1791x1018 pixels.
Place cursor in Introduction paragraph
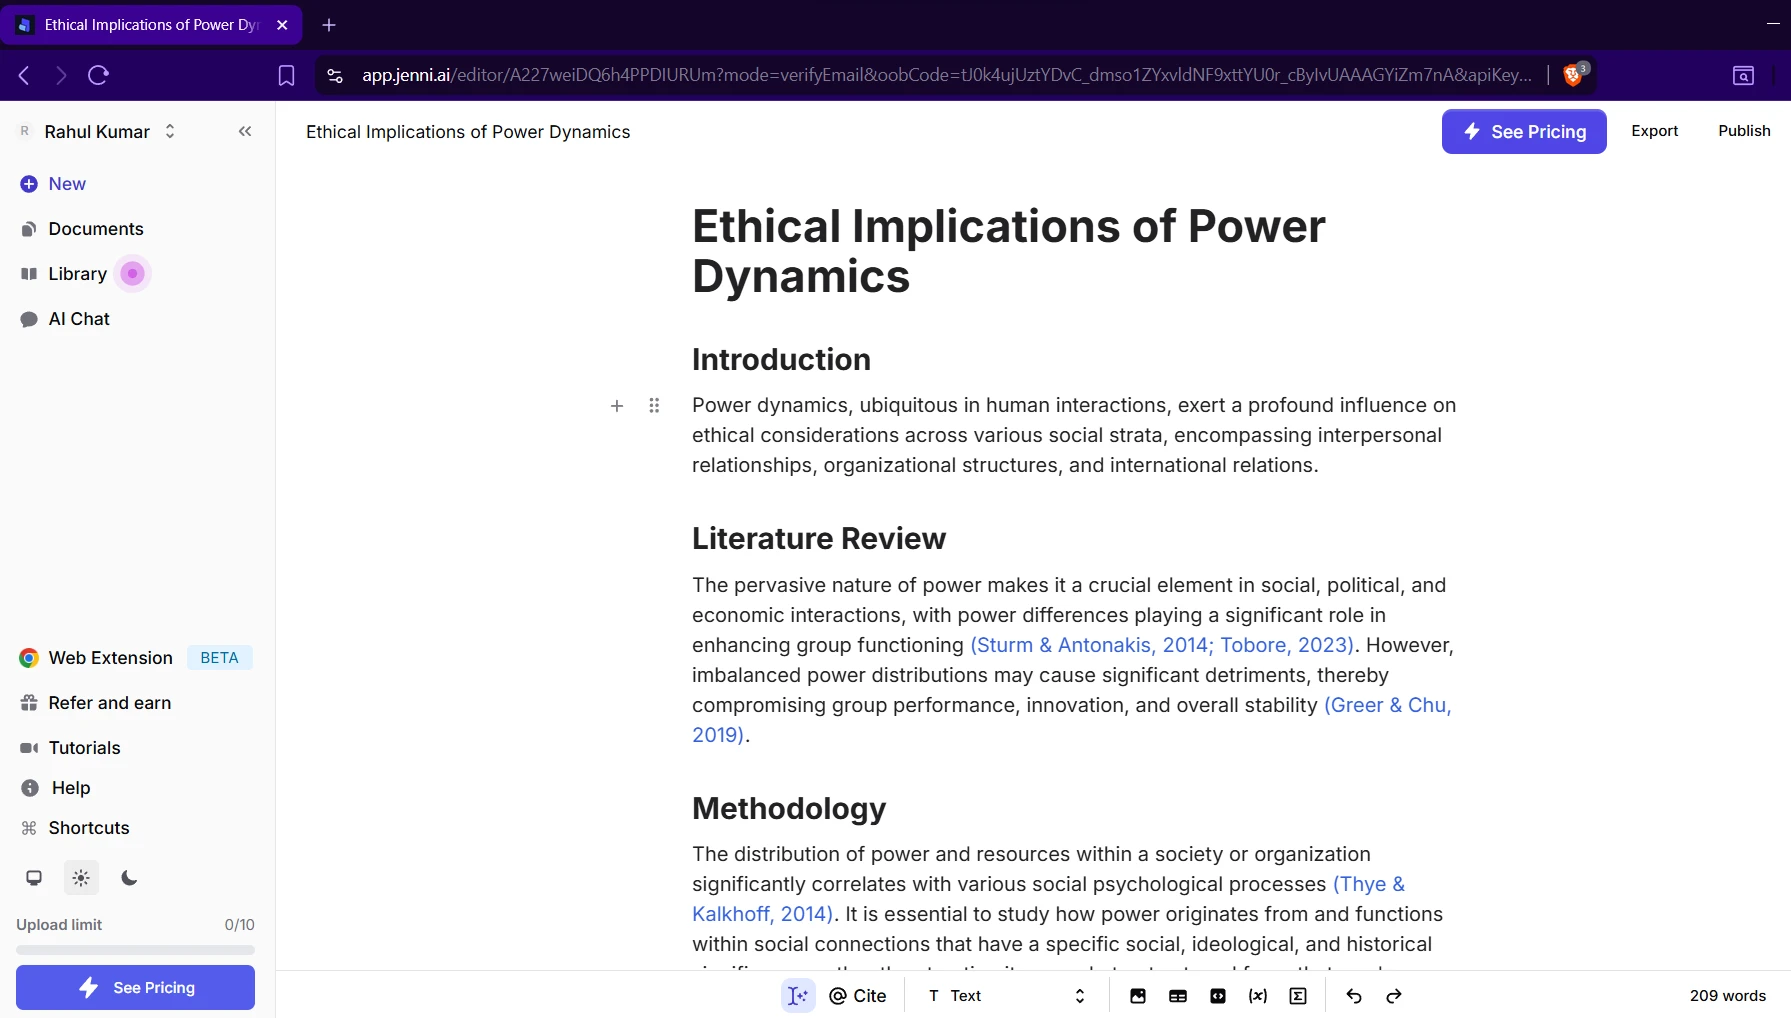(x=1074, y=435)
